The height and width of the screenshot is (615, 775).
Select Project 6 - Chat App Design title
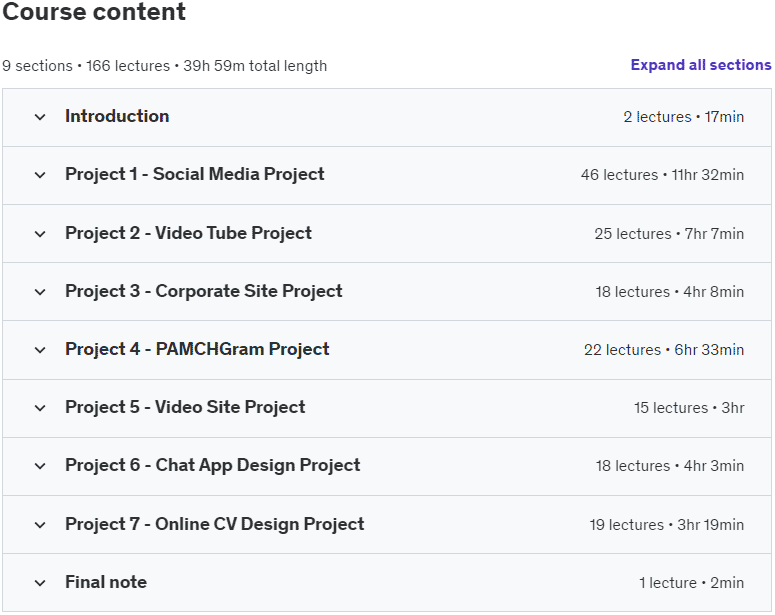click(x=213, y=466)
